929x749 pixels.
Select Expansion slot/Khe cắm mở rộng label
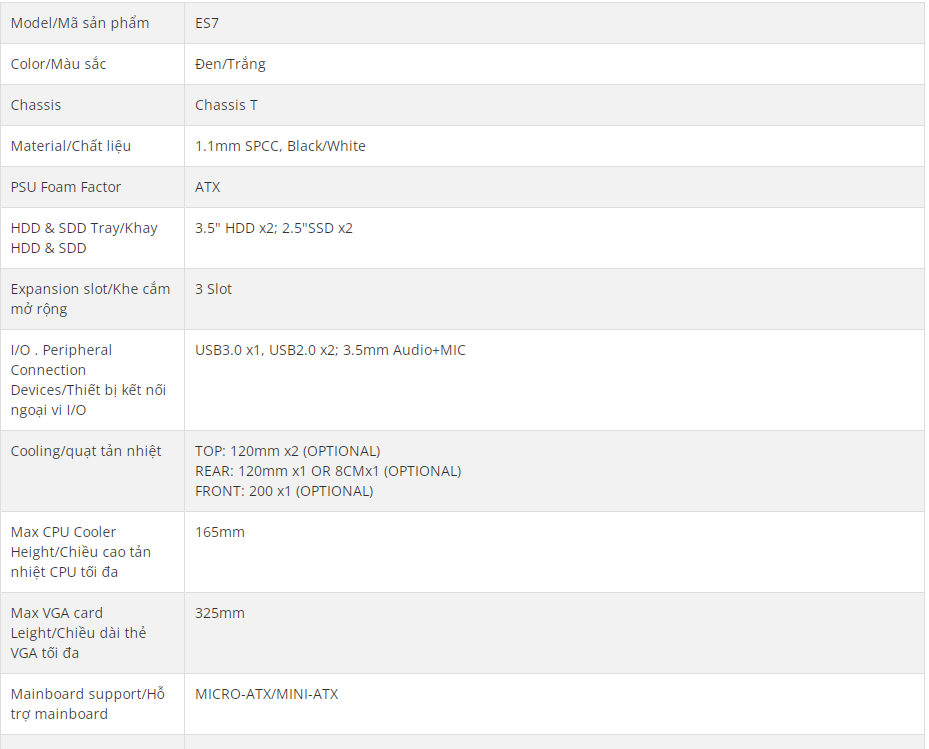click(90, 299)
